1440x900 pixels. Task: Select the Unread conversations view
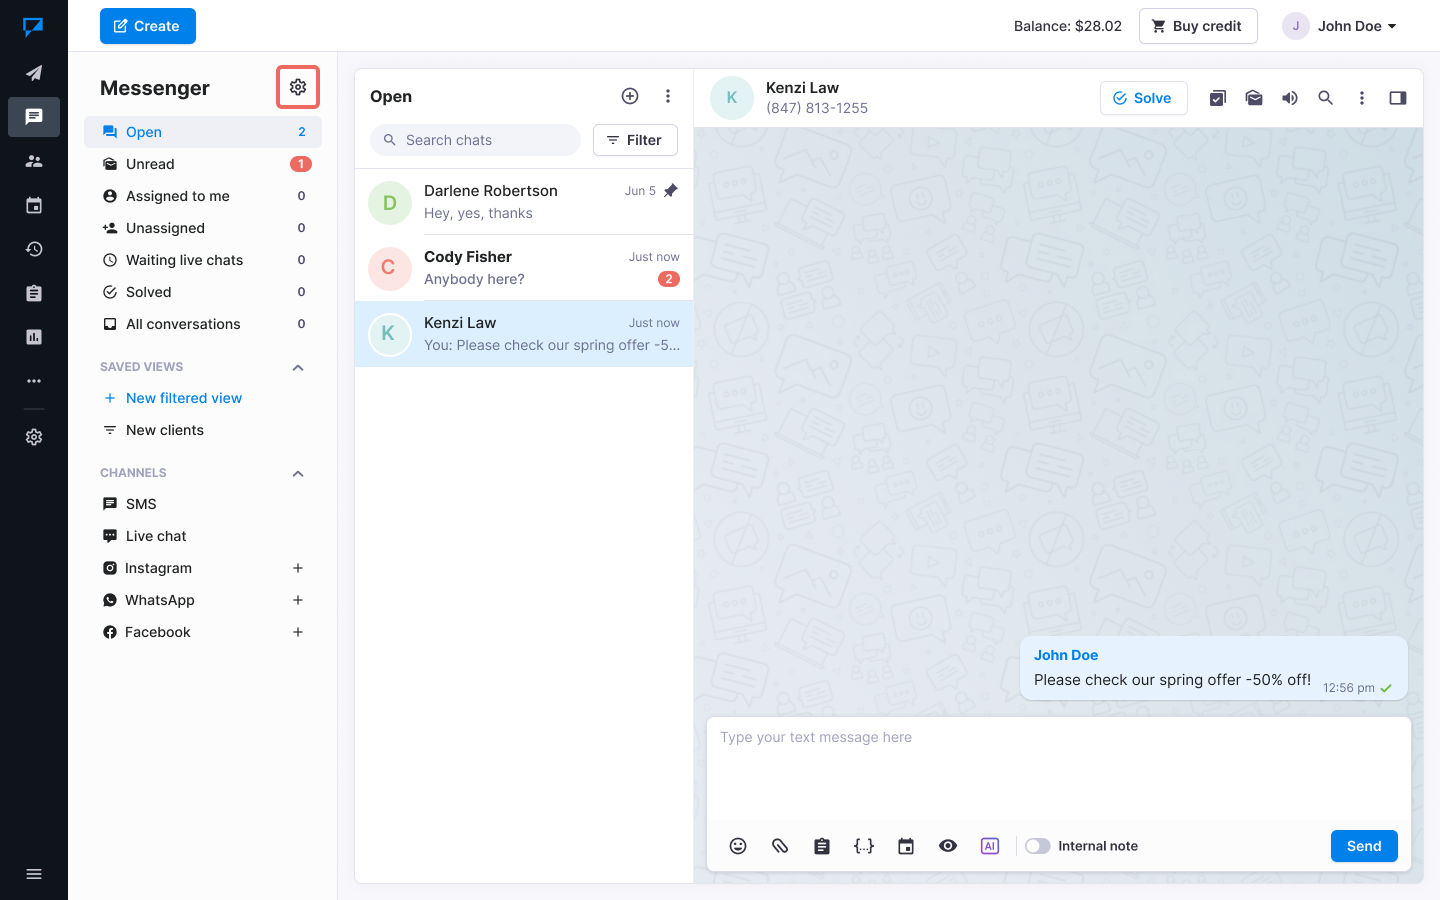coord(150,164)
